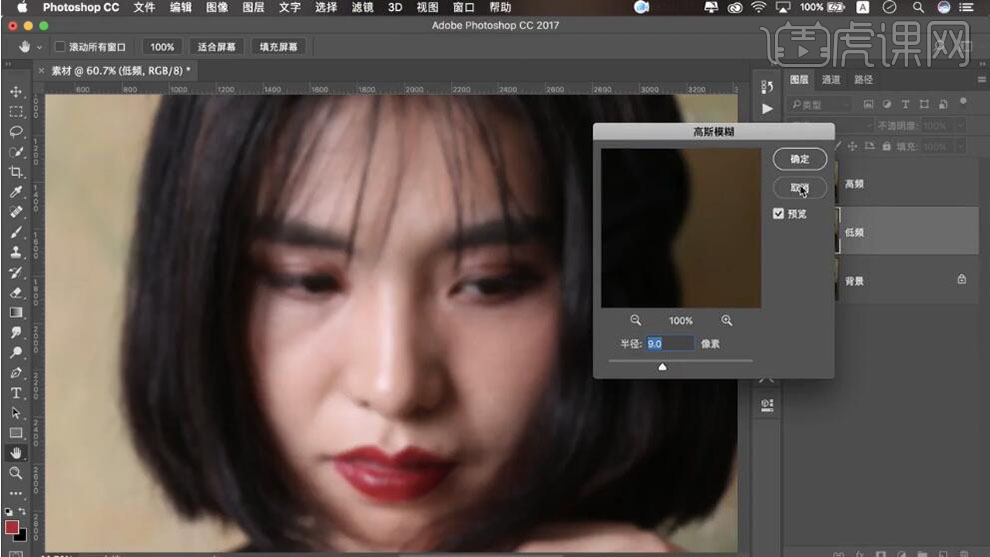
Task: Click 确定 in Gaussian Blur dialog
Action: [800, 159]
